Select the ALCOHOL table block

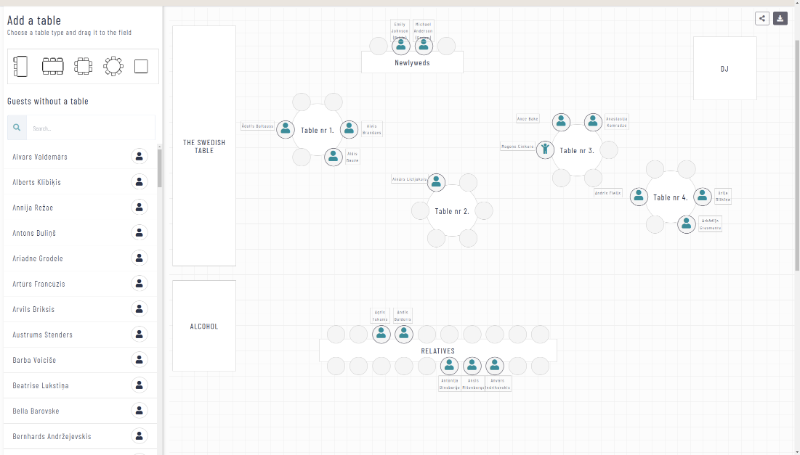point(204,326)
